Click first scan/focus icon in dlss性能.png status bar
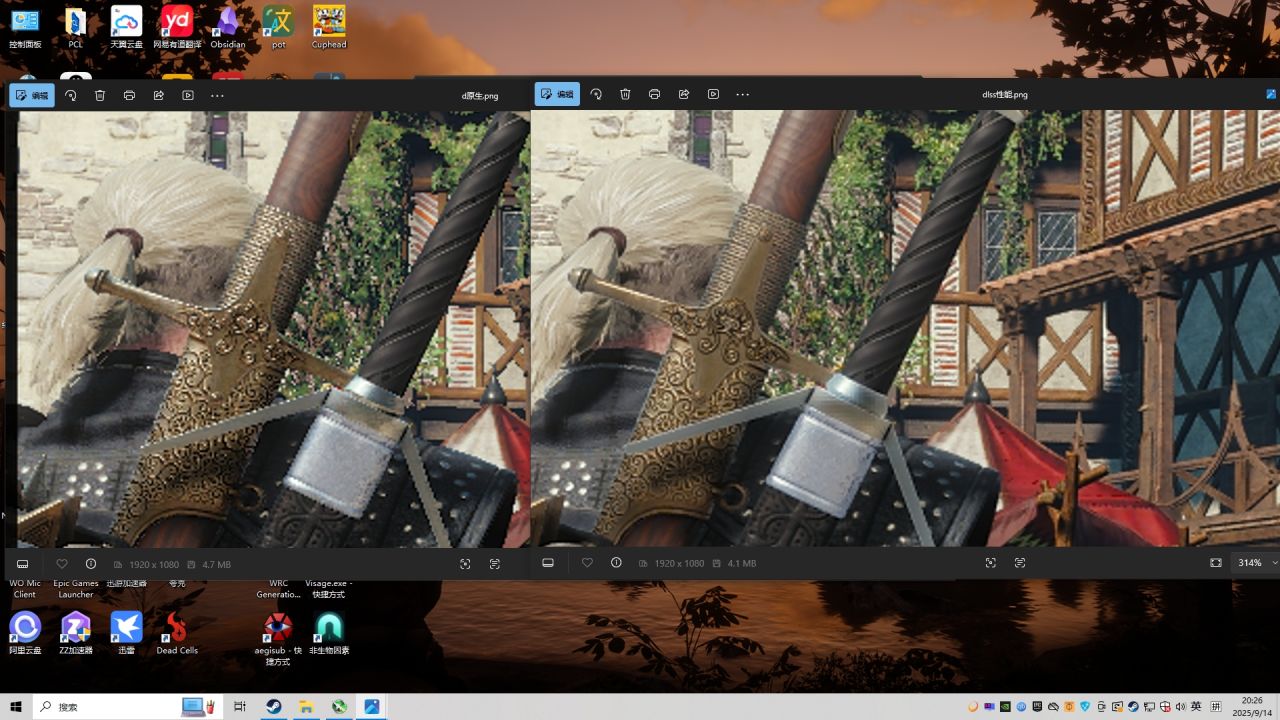Viewport: 1280px width, 720px height. point(991,563)
